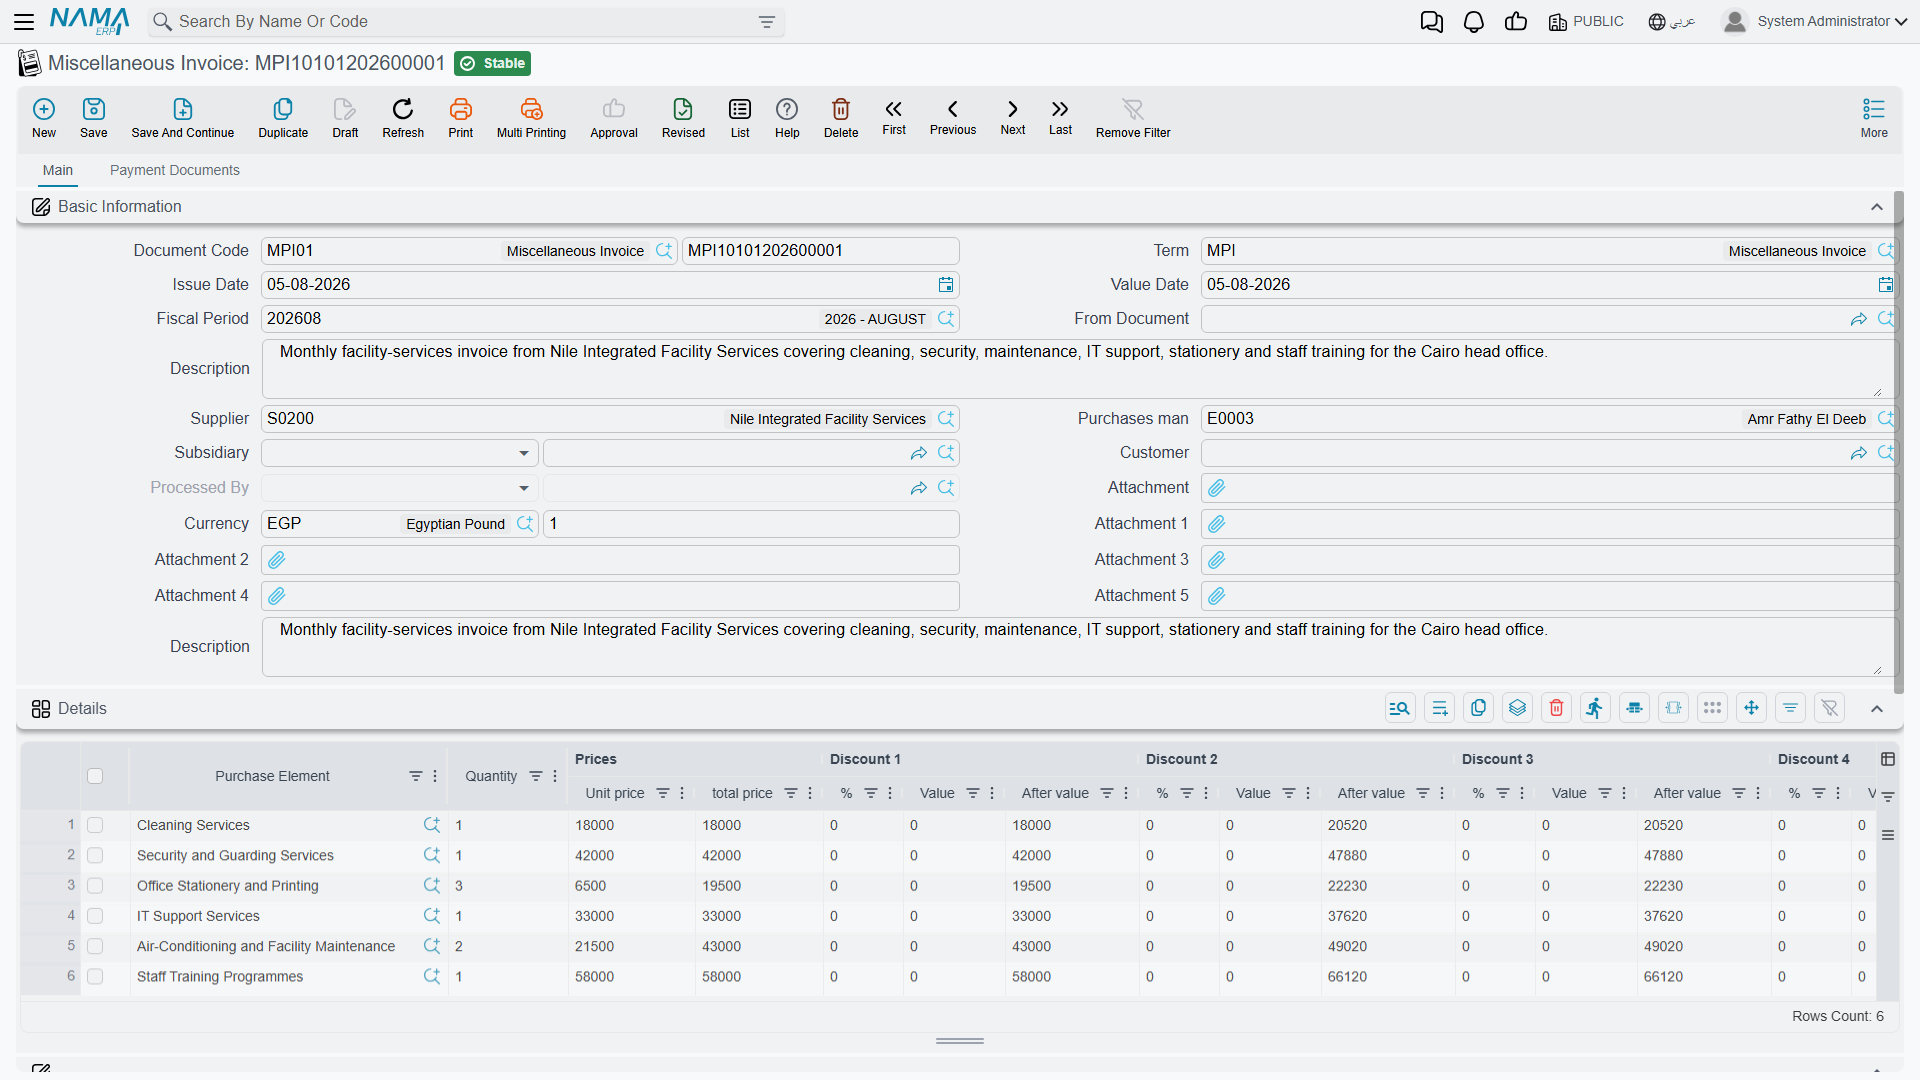Image resolution: width=1920 pixels, height=1080 pixels.
Task: Click Remove Filter toolbar icon
Action: tap(1133, 118)
